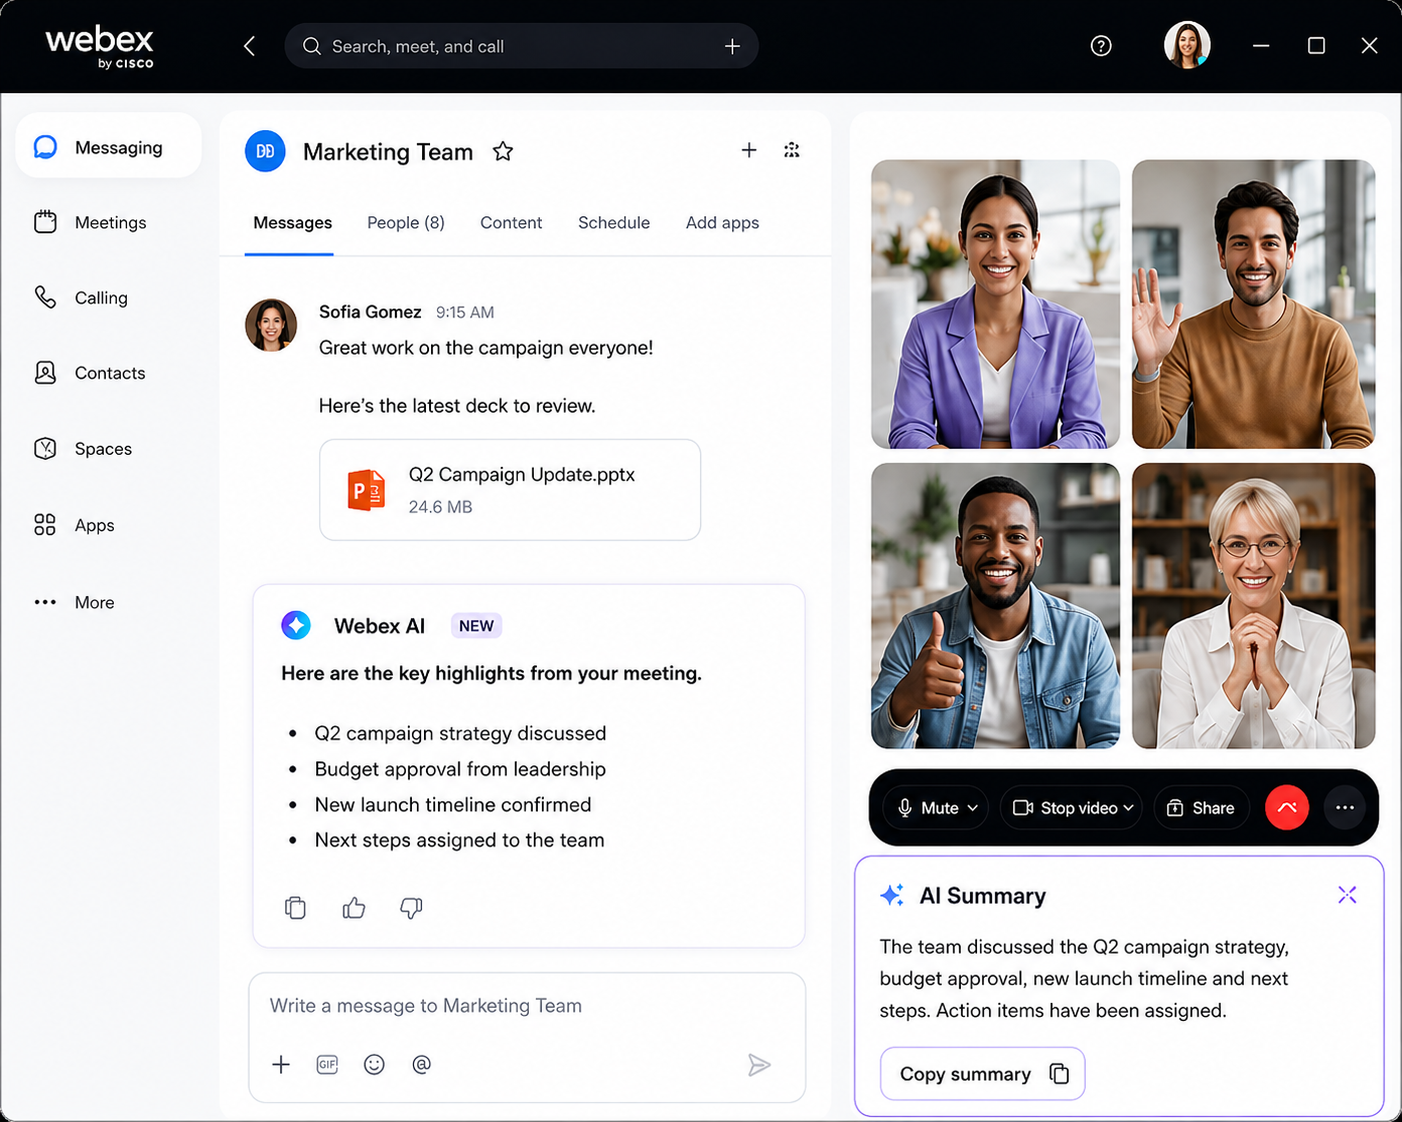1402x1122 pixels.
Task: Click the Copy summary button
Action: point(982,1074)
